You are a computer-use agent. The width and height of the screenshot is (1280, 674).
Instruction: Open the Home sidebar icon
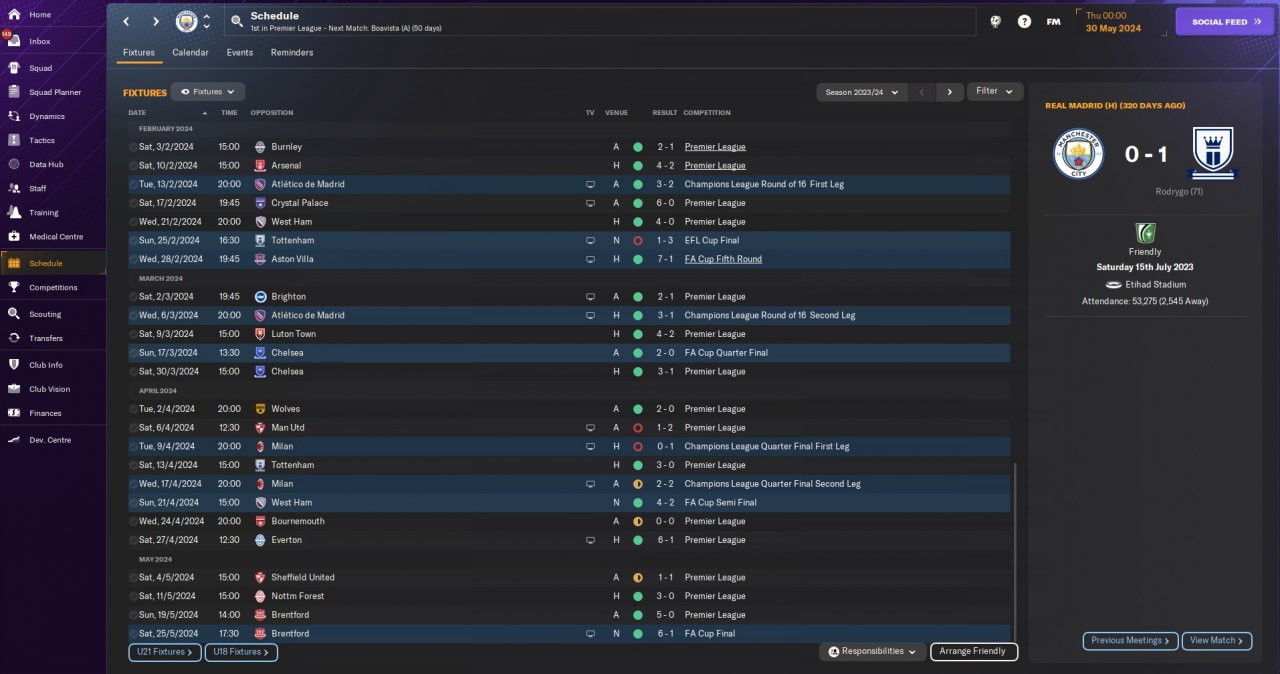point(14,15)
